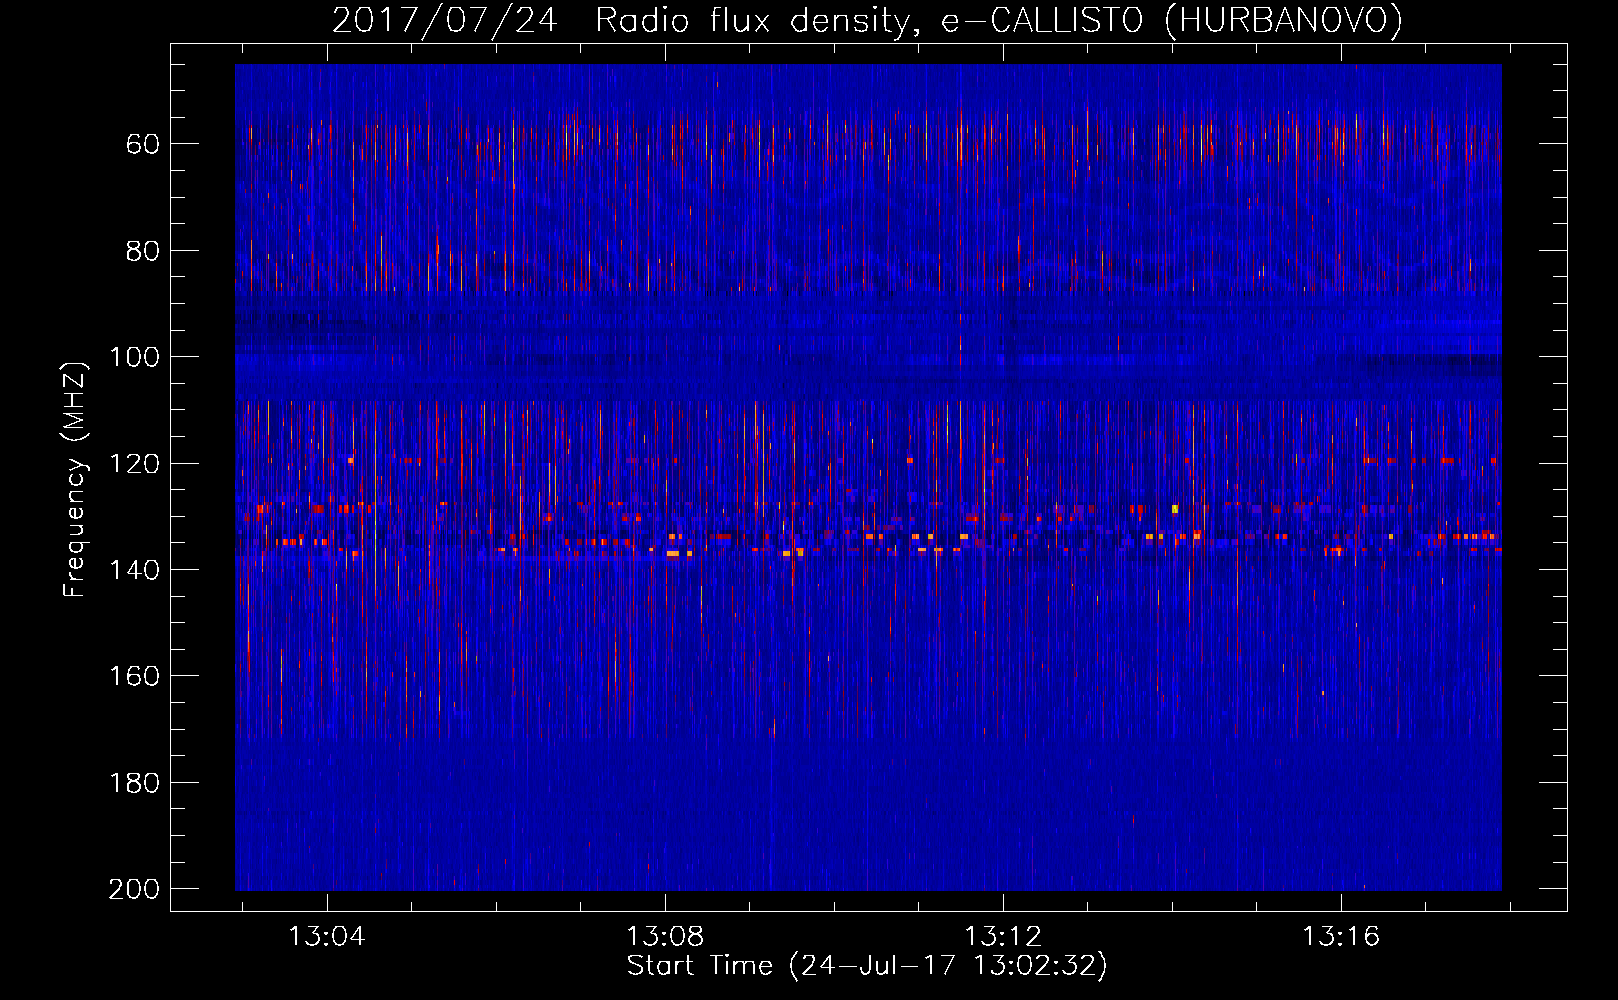Click the 180 frequency tick label
Screen dimensions: 1618x1000
[135, 783]
